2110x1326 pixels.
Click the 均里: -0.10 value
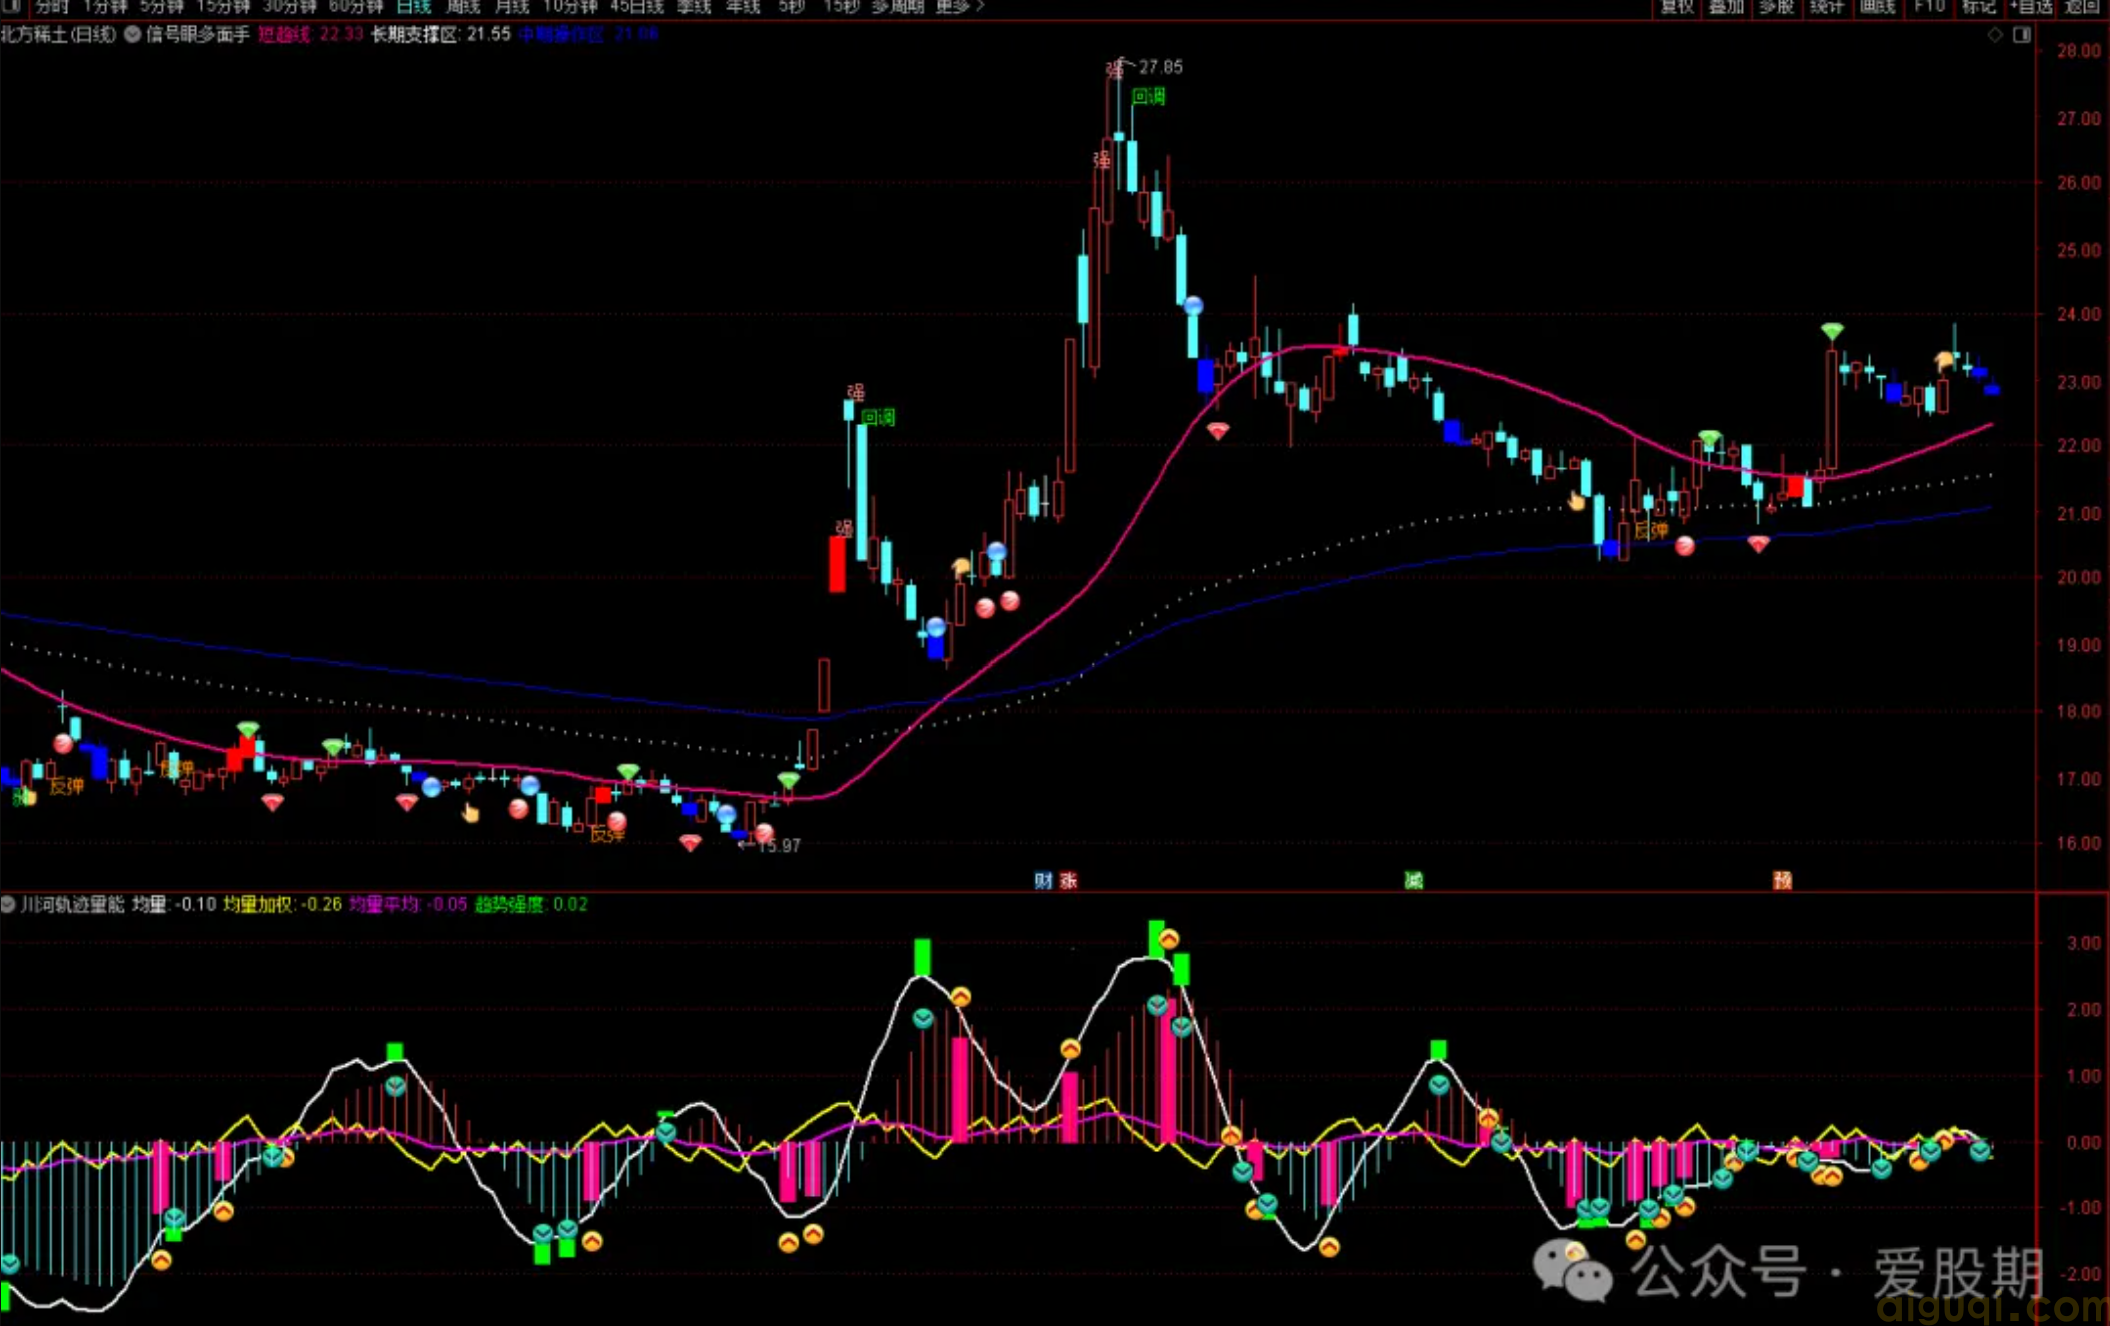click(174, 904)
